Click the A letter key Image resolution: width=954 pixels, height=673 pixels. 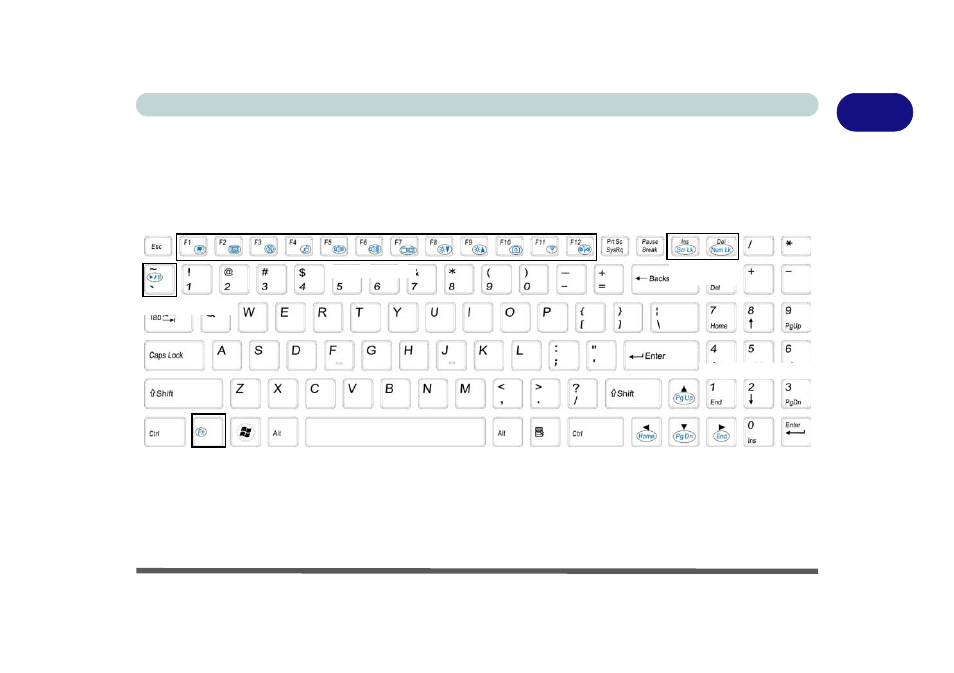tap(226, 355)
